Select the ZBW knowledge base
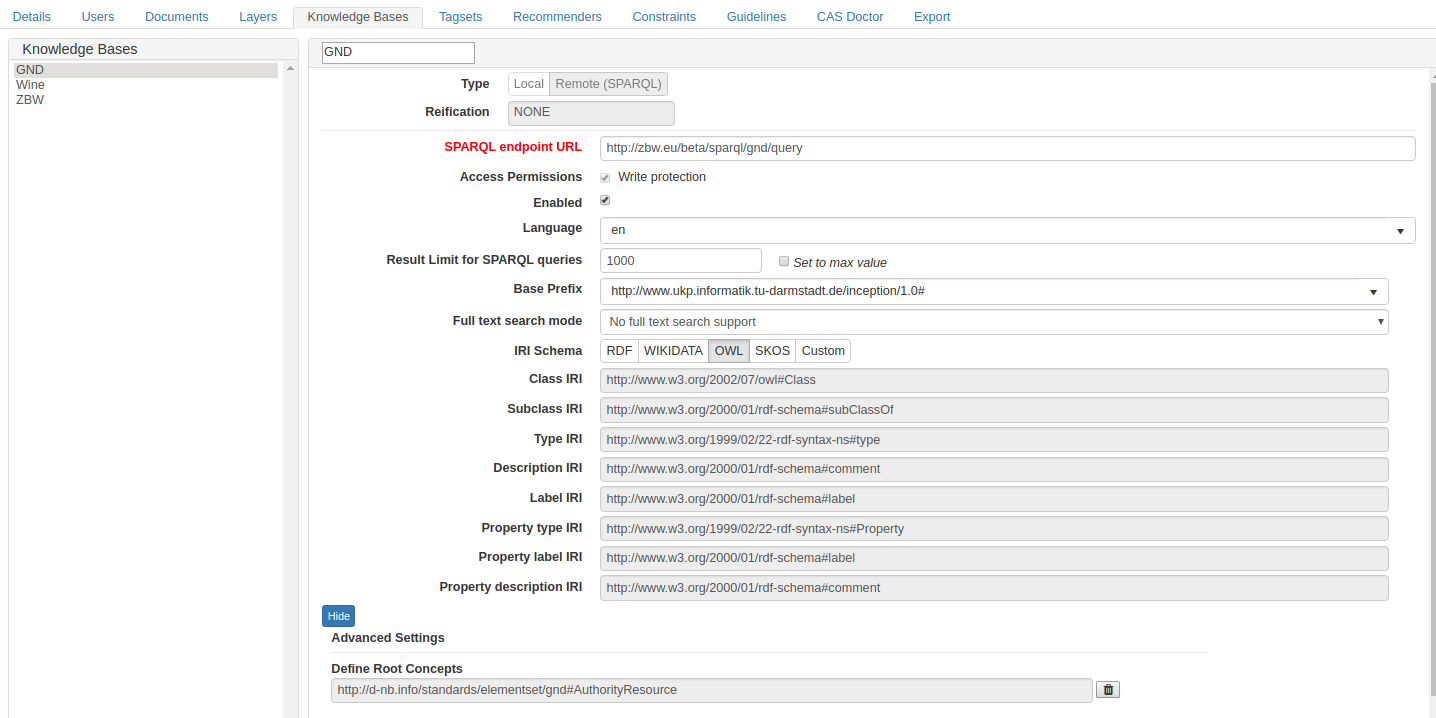 [29, 99]
